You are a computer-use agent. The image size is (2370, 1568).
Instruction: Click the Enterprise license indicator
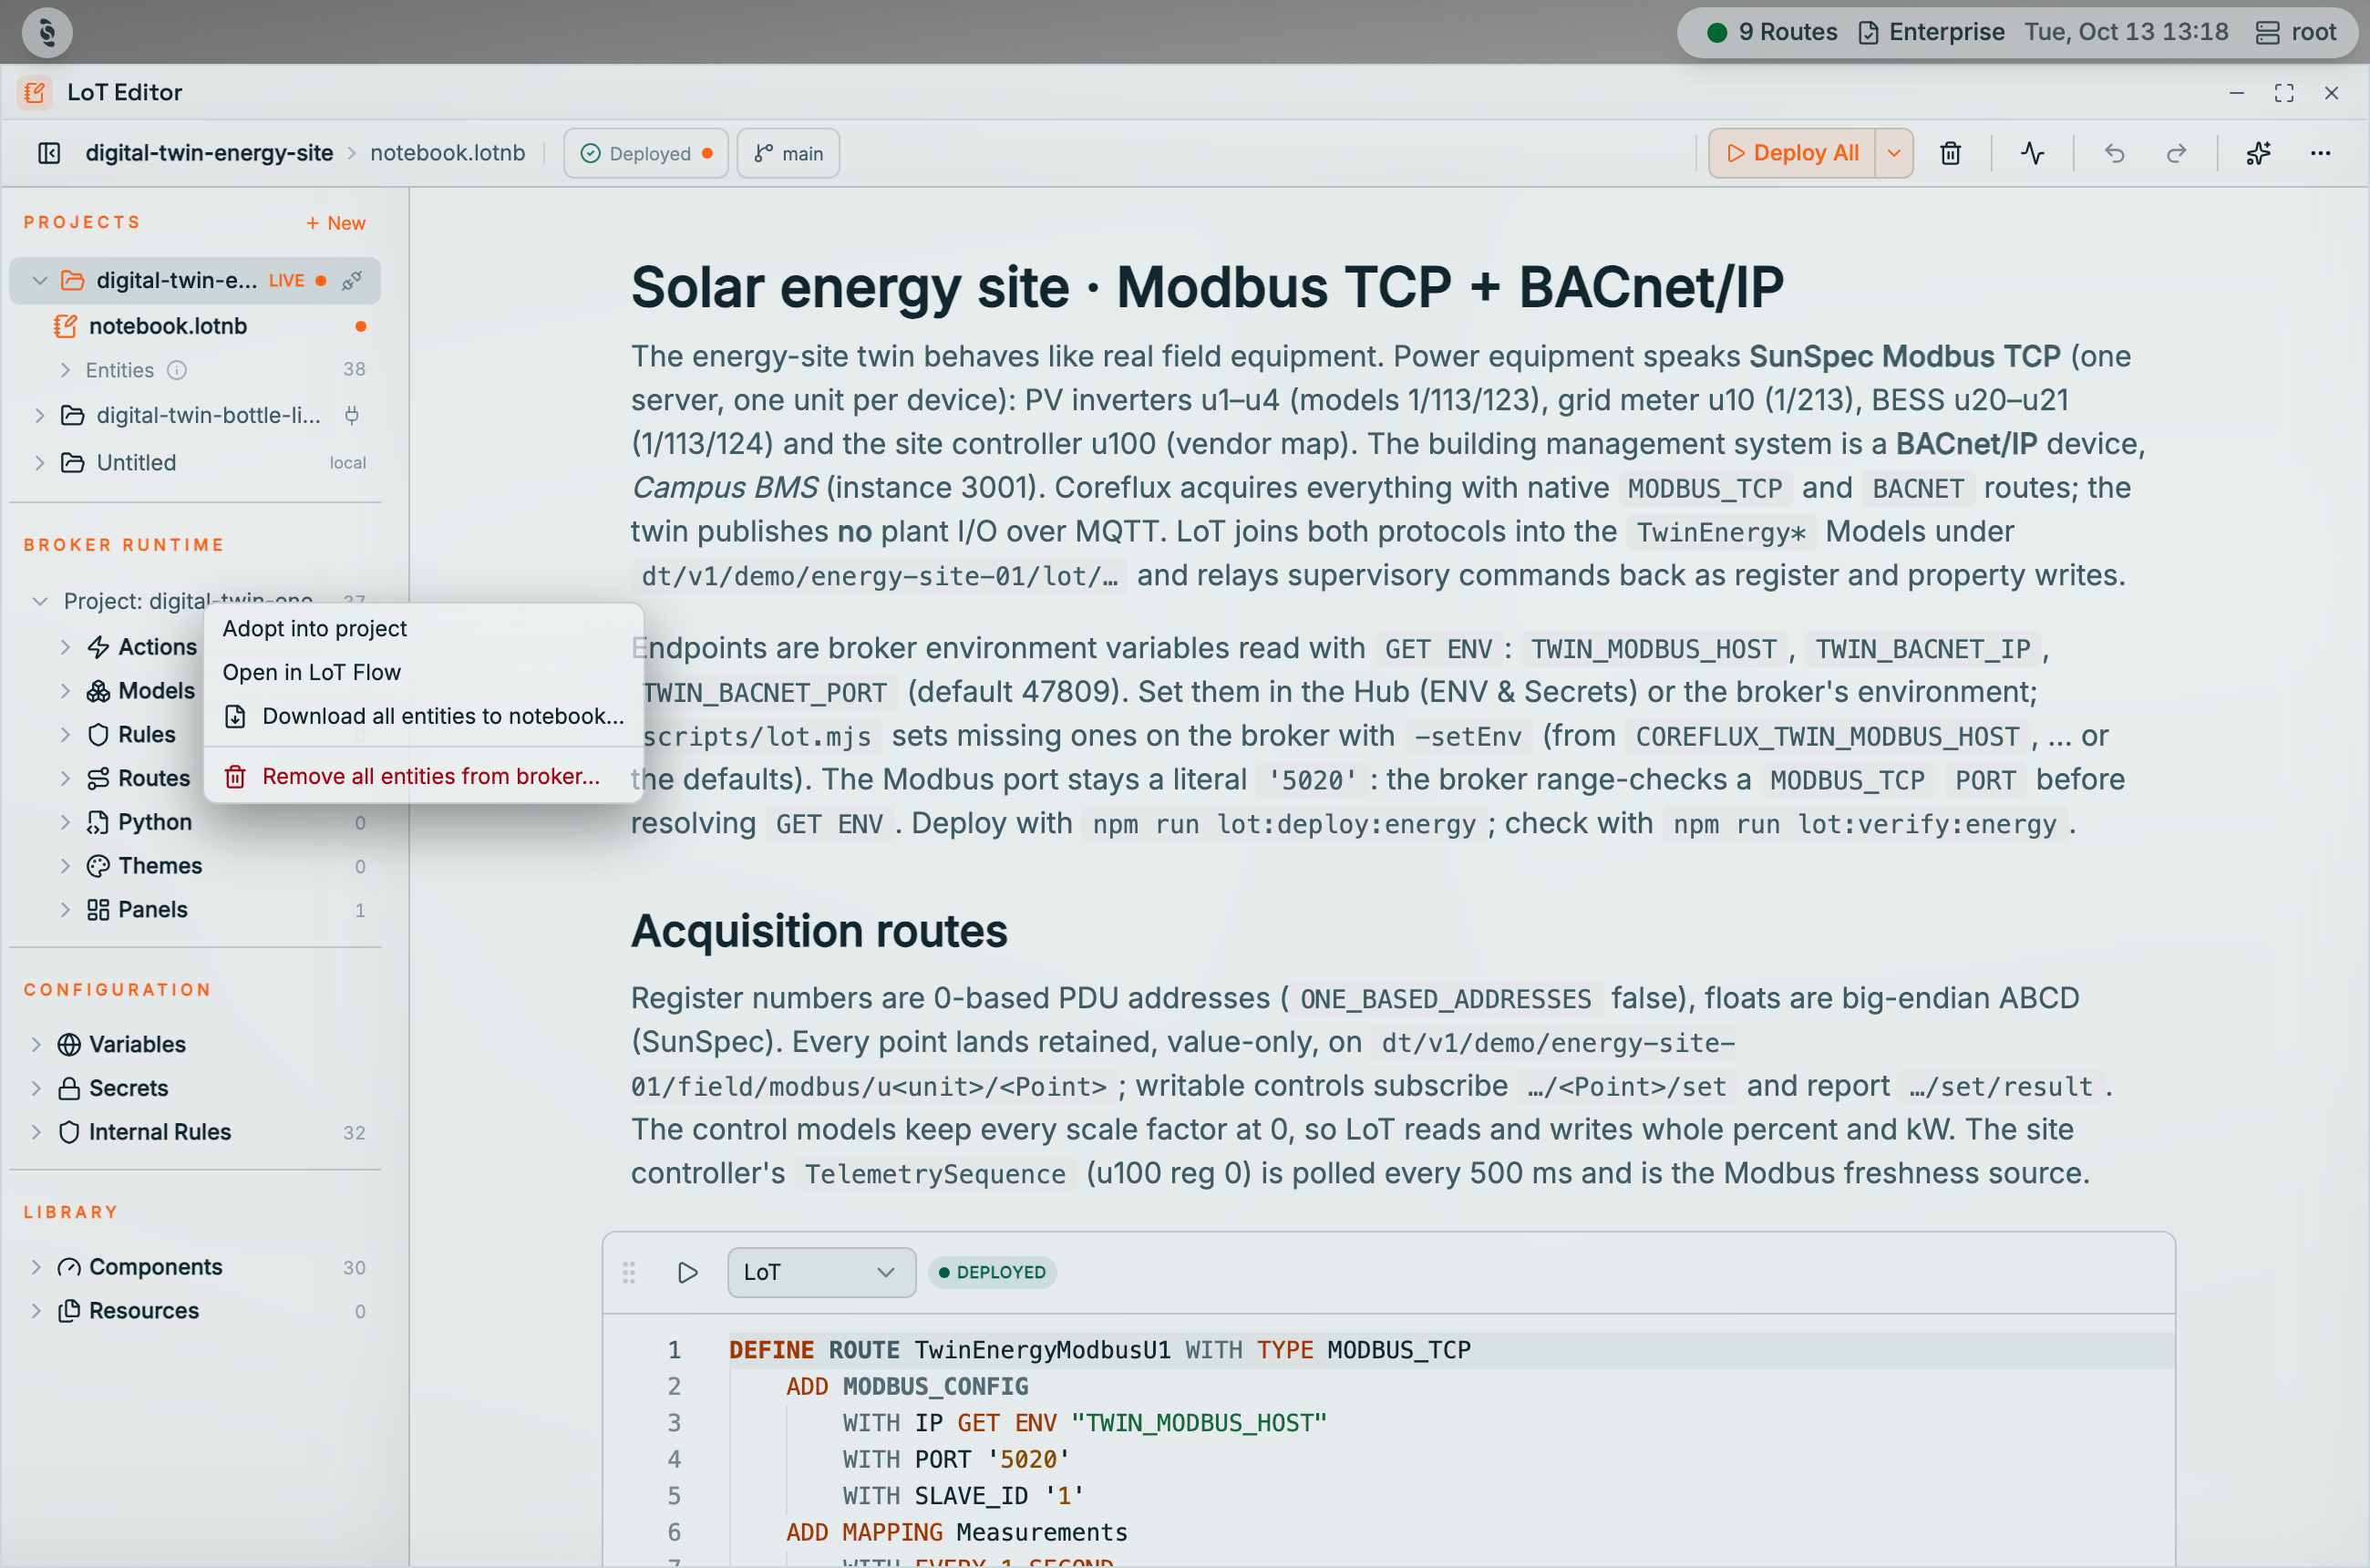click(1931, 32)
